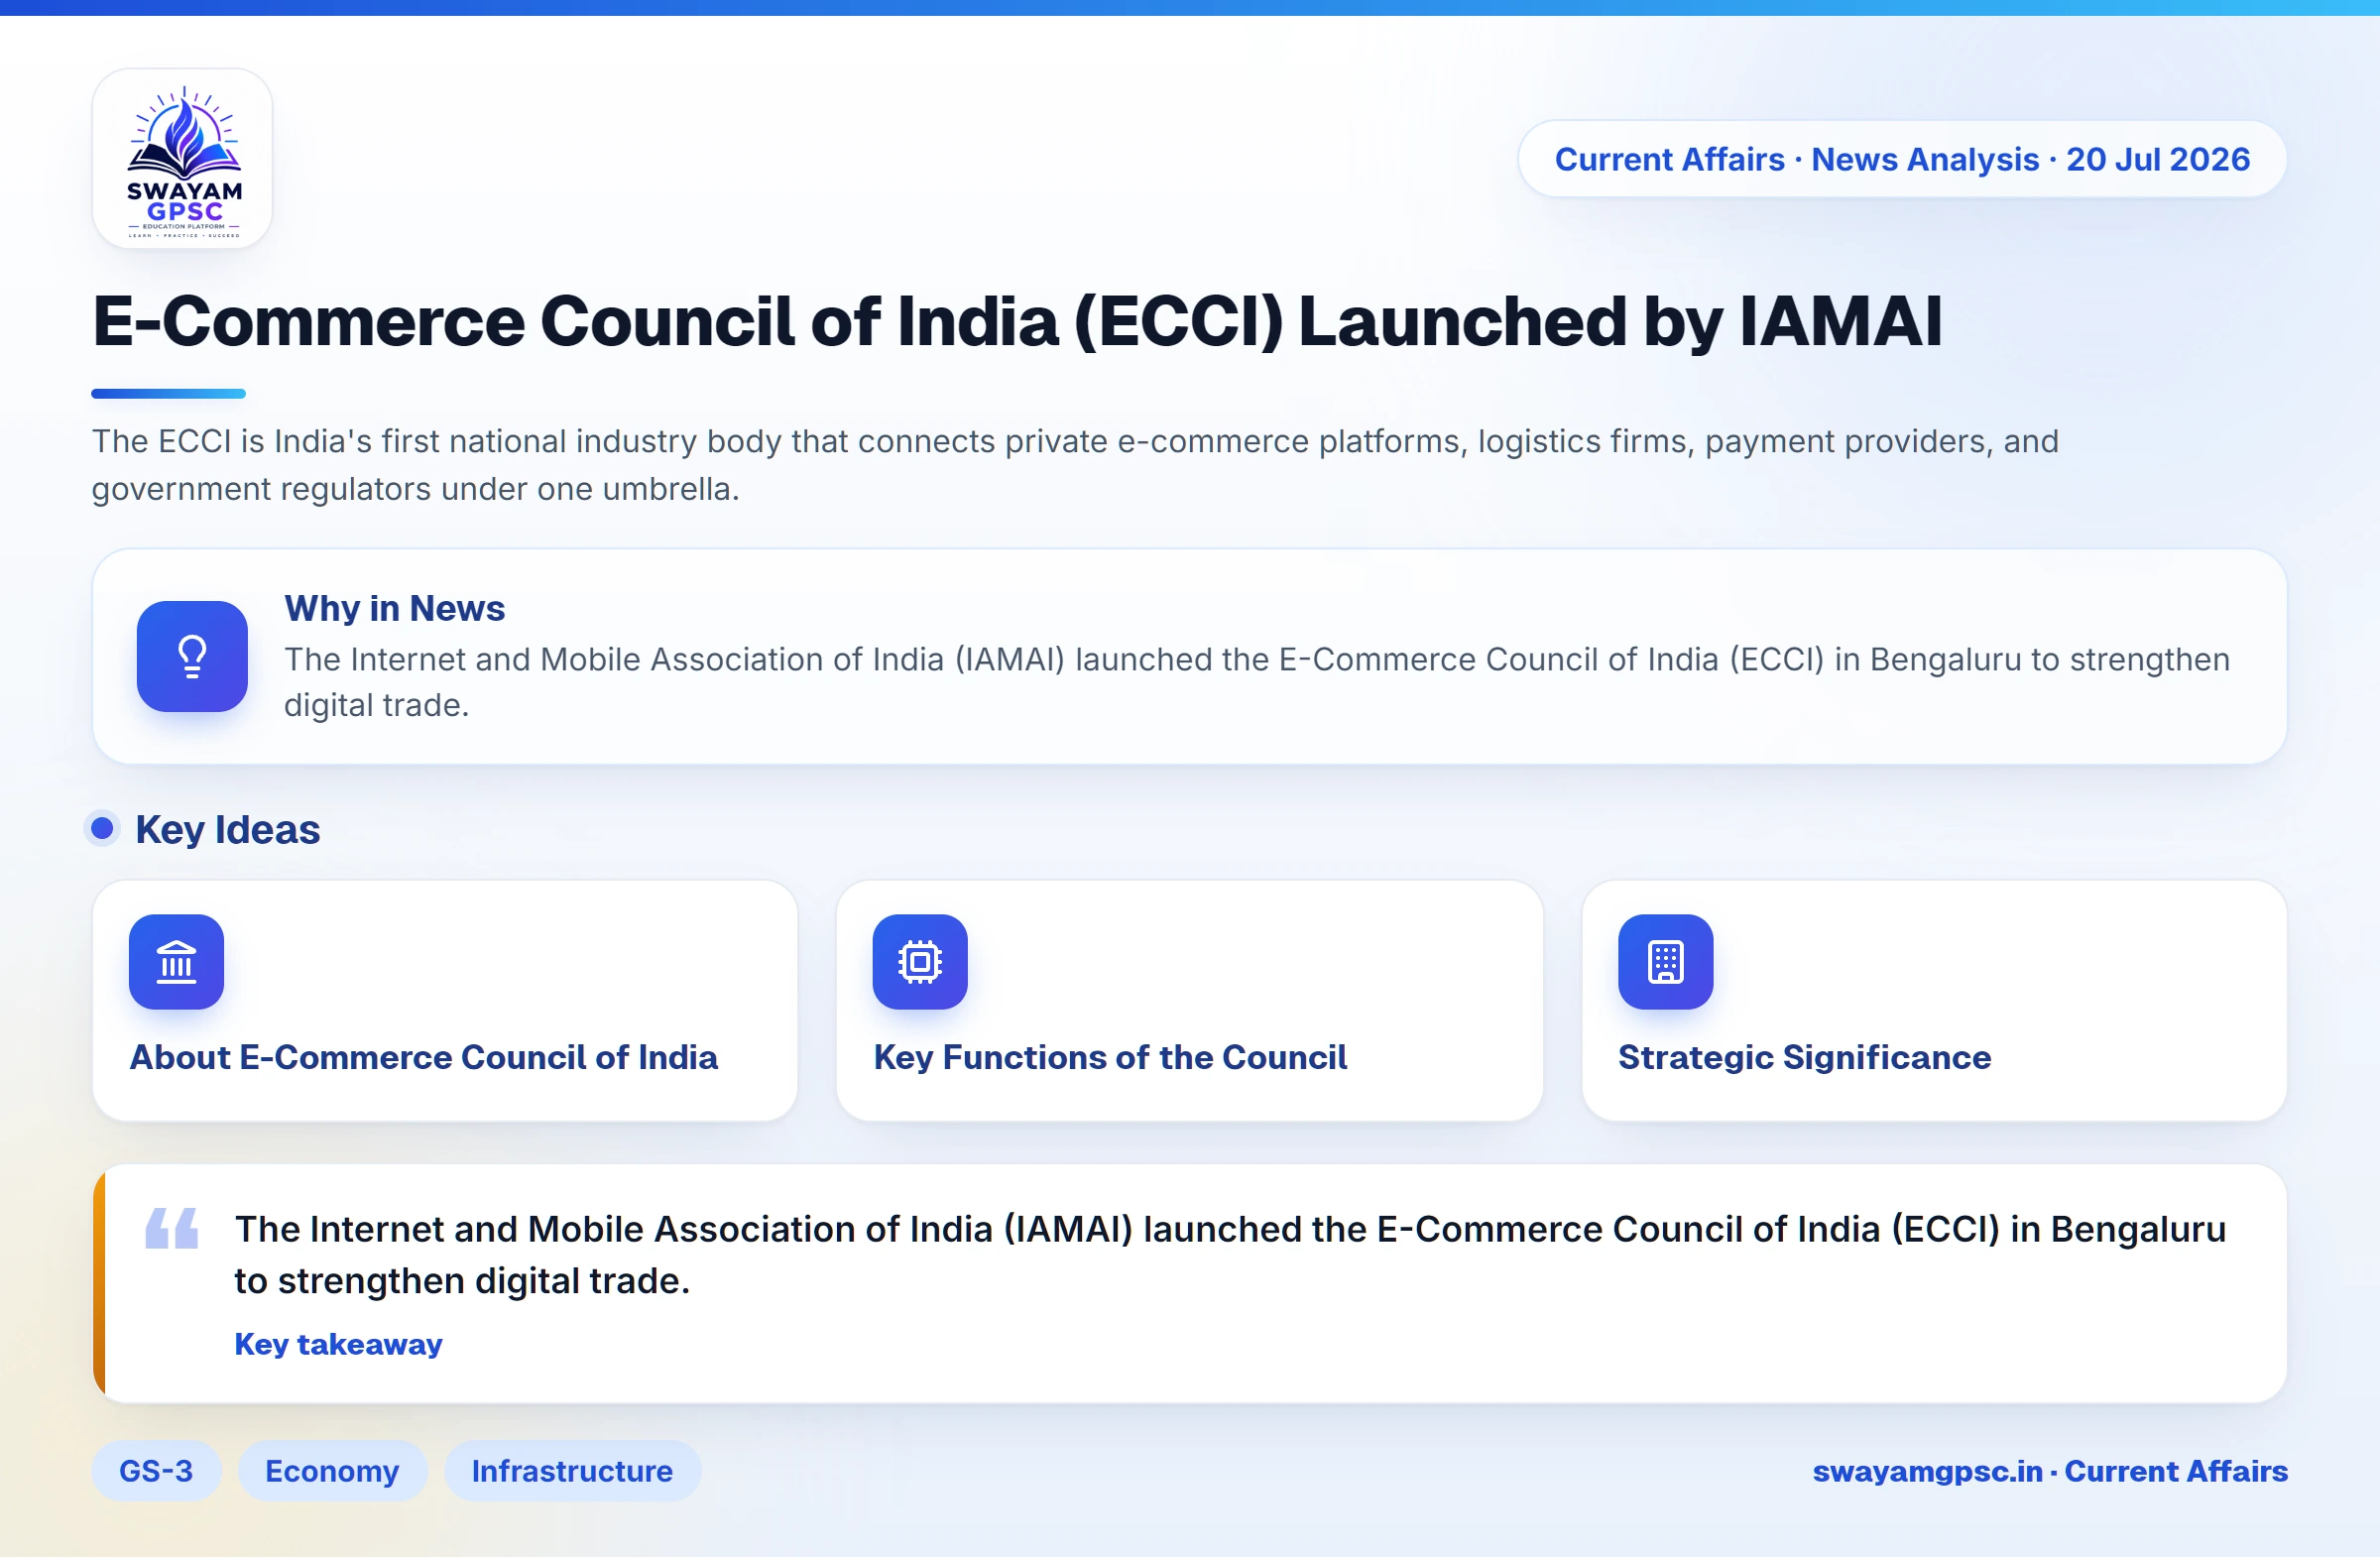This screenshot has width=2380, height=1557.
Task: Click the quotation mark icon in takeaway card
Action: point(172,1228)
